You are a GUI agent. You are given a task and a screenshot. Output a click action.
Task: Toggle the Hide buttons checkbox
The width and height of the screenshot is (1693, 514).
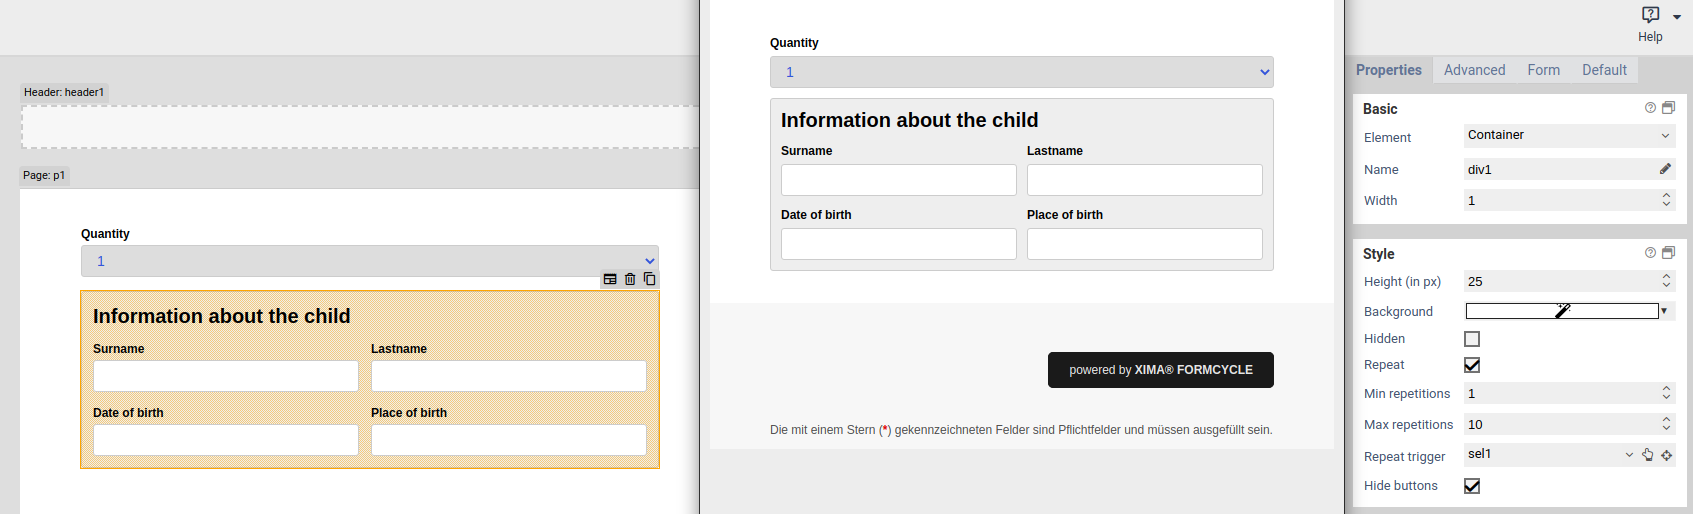[x=1472, y=486]
